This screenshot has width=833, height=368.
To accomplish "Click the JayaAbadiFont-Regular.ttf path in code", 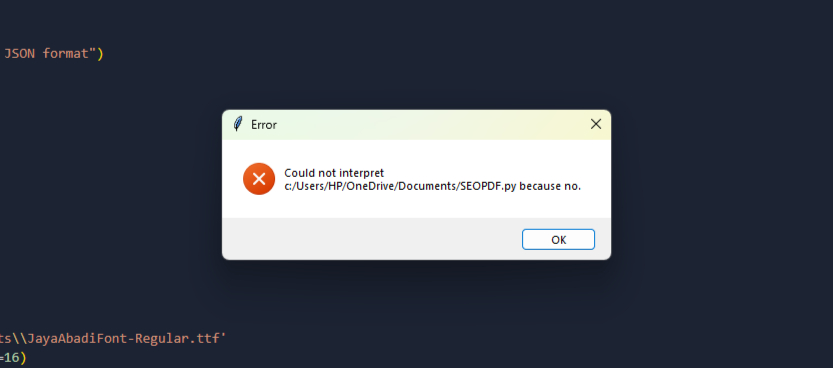I will (113, 339).
